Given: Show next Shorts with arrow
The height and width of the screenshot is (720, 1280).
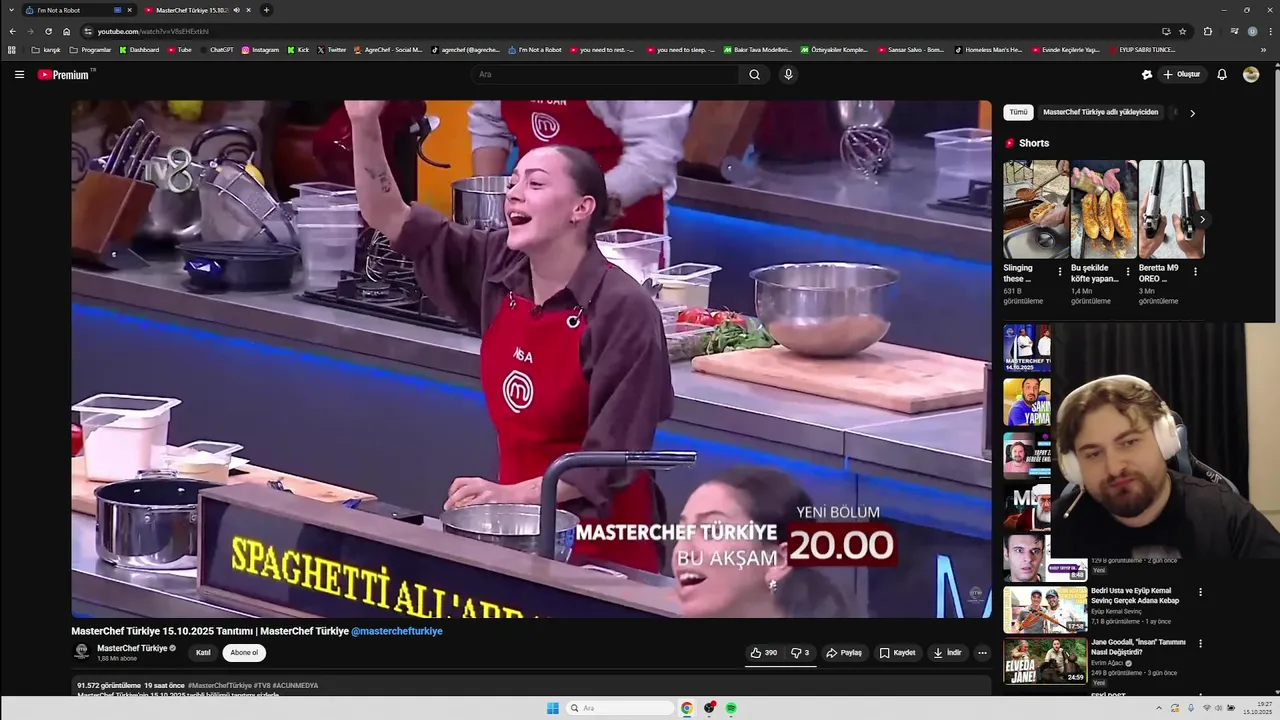Looking at the screenshot, I should tap(1202, 219).
